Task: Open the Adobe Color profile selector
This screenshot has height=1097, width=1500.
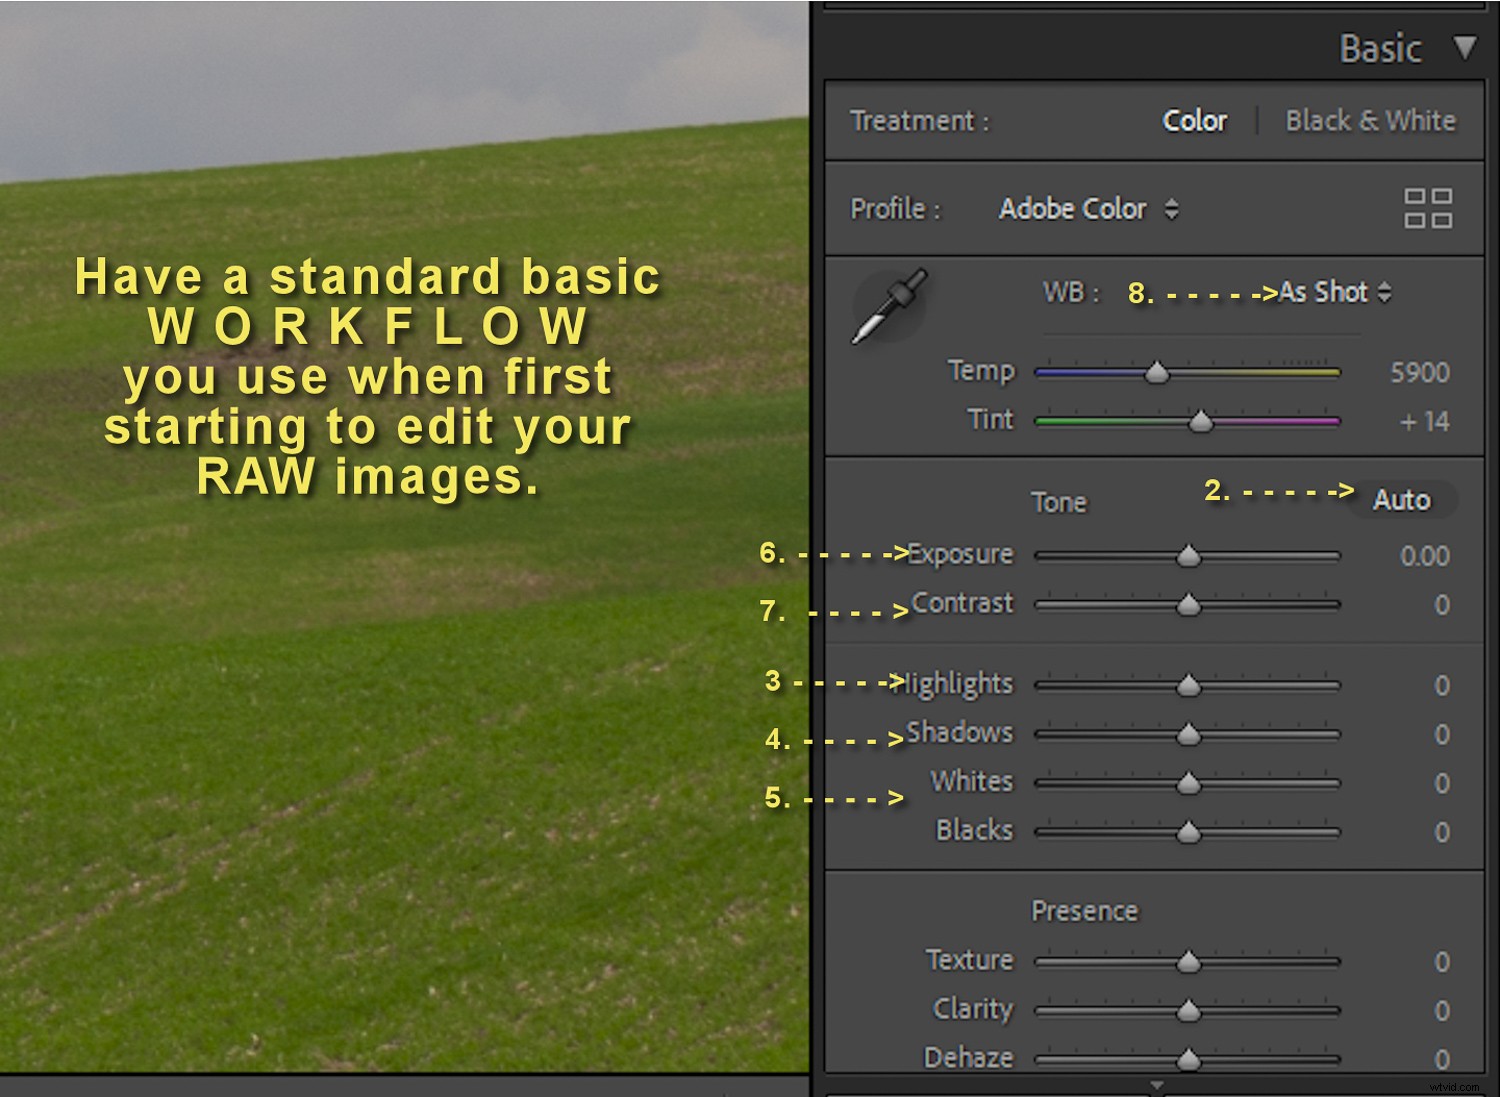Action: point(1087,209)
